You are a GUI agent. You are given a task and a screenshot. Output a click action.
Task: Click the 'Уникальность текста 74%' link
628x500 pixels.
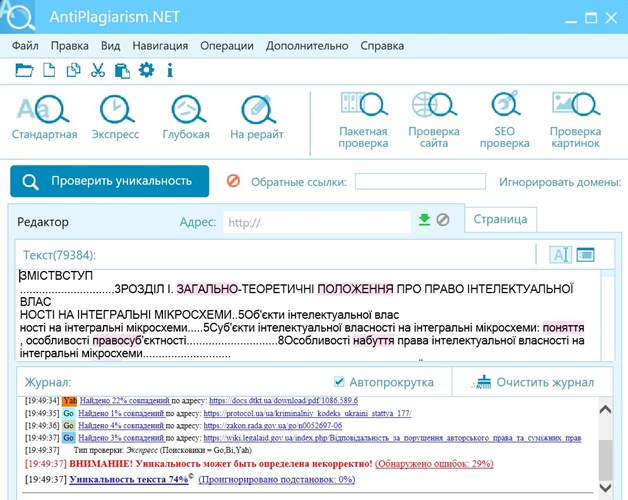click(x=129, y=479)
